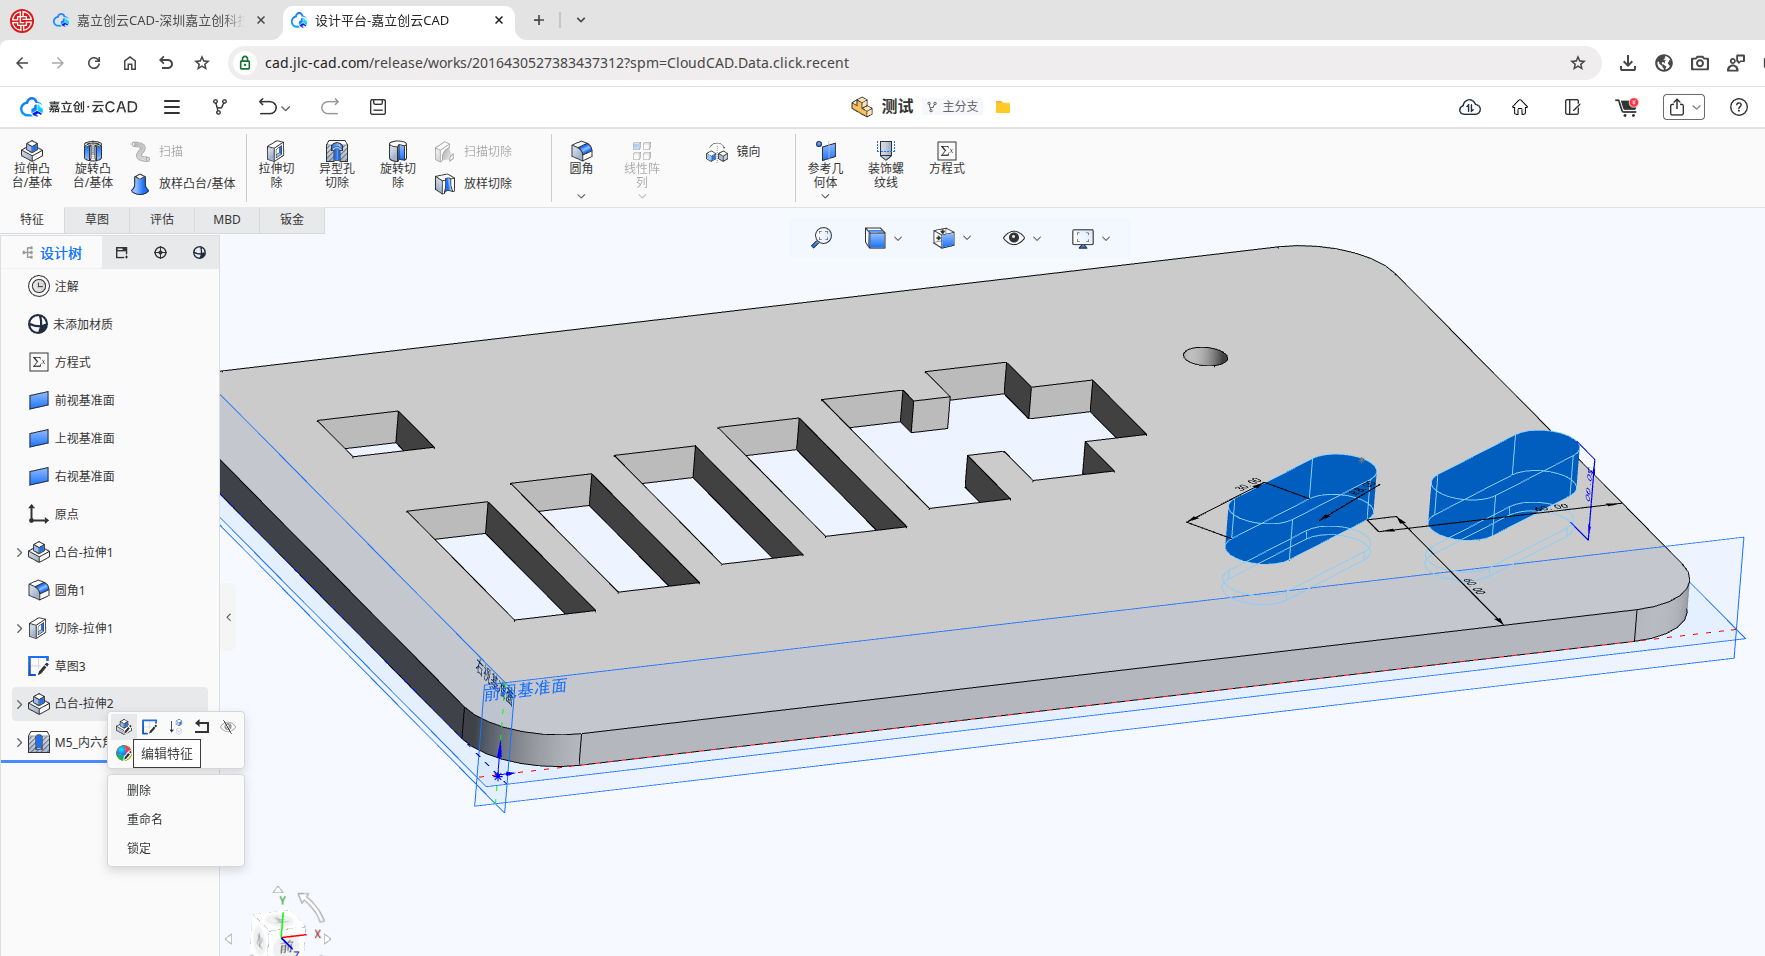Image resolution: width=1765 pixels, height=956 pixels.
Task: Open the hamburger menu beside 云CAD logo
Action: 172,107
